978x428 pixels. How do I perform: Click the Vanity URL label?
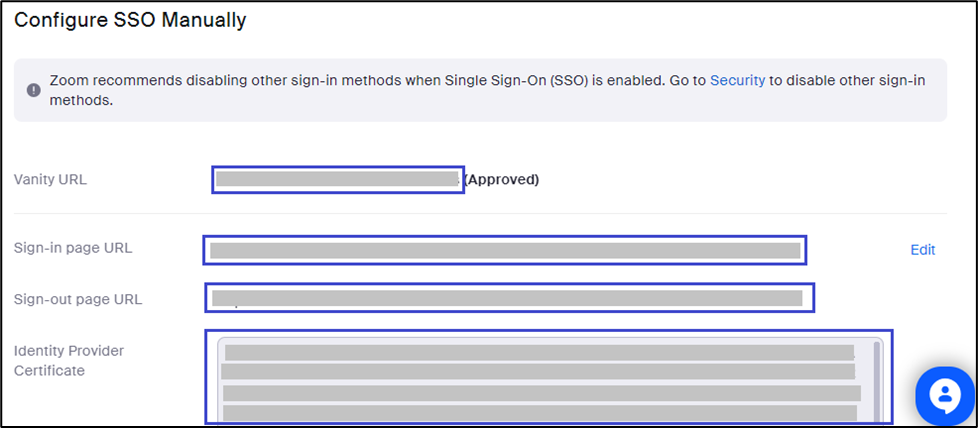[50, 180]
